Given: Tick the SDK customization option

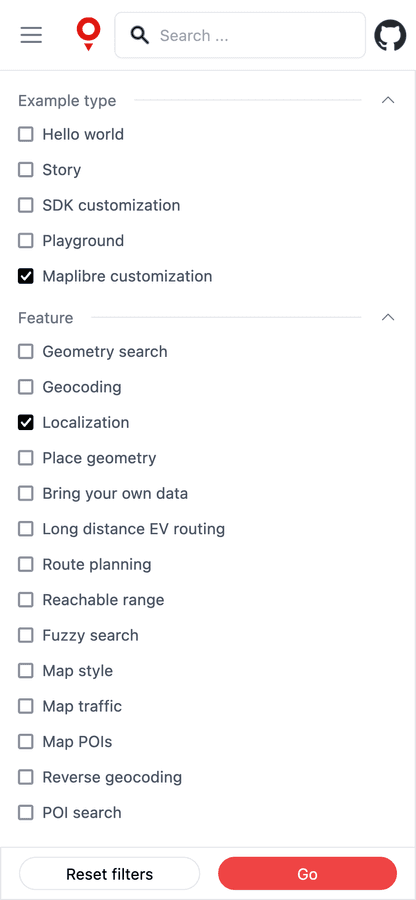Looking at the screenshot, I should point(26,205).
